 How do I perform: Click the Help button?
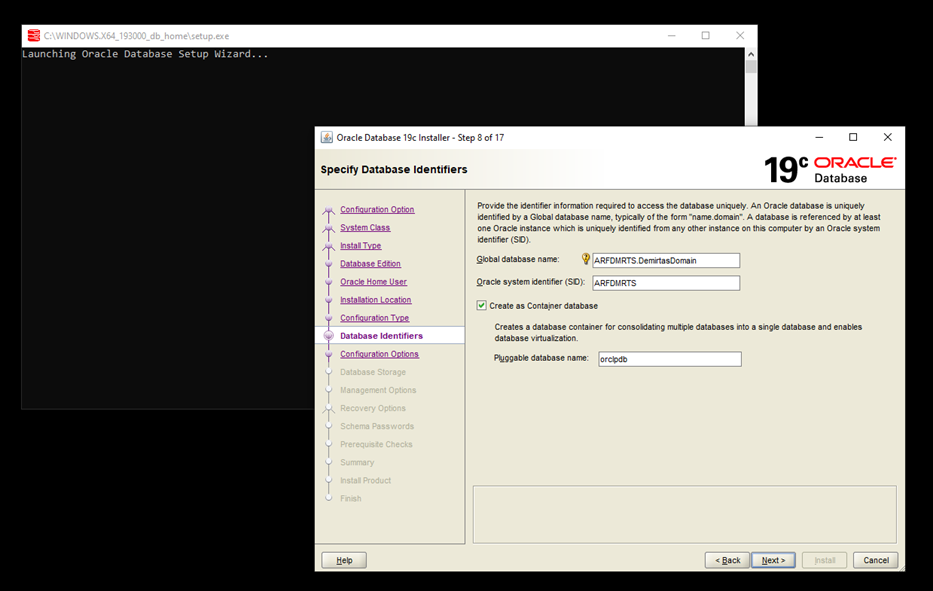(x=344, y=560)
